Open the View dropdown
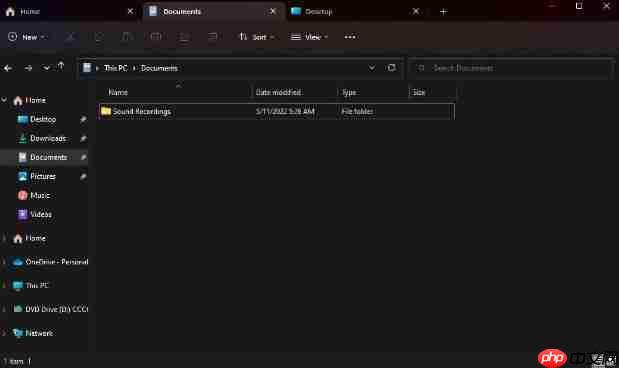The width and height of the screenshot is (619, 368). (x=309, y=37)
